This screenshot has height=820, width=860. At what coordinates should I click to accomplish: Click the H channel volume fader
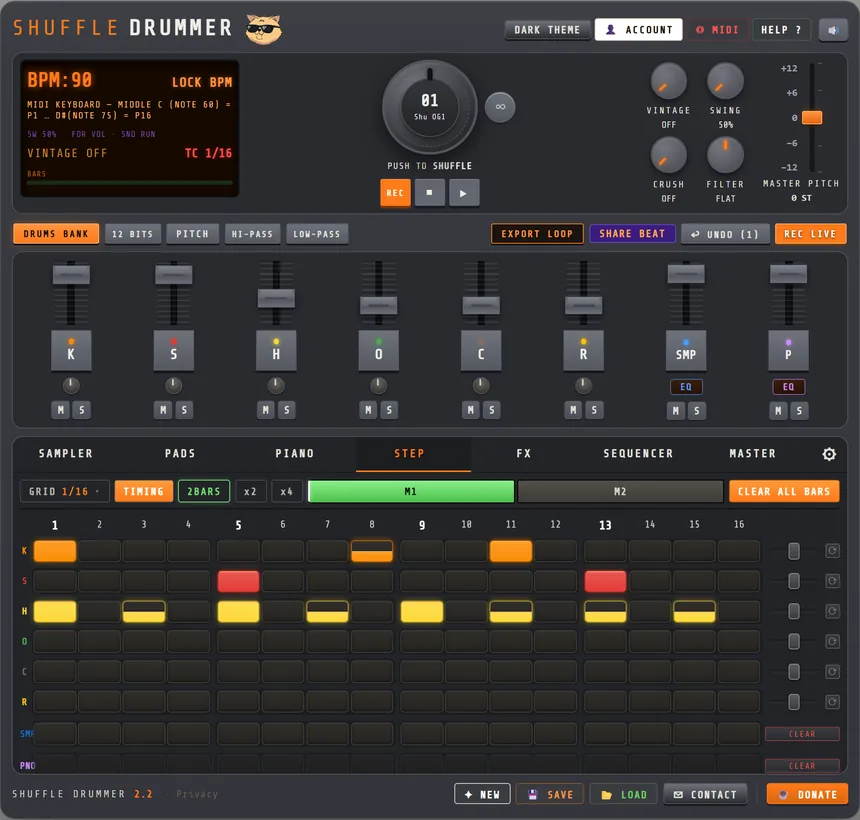(x=276, y=298)
